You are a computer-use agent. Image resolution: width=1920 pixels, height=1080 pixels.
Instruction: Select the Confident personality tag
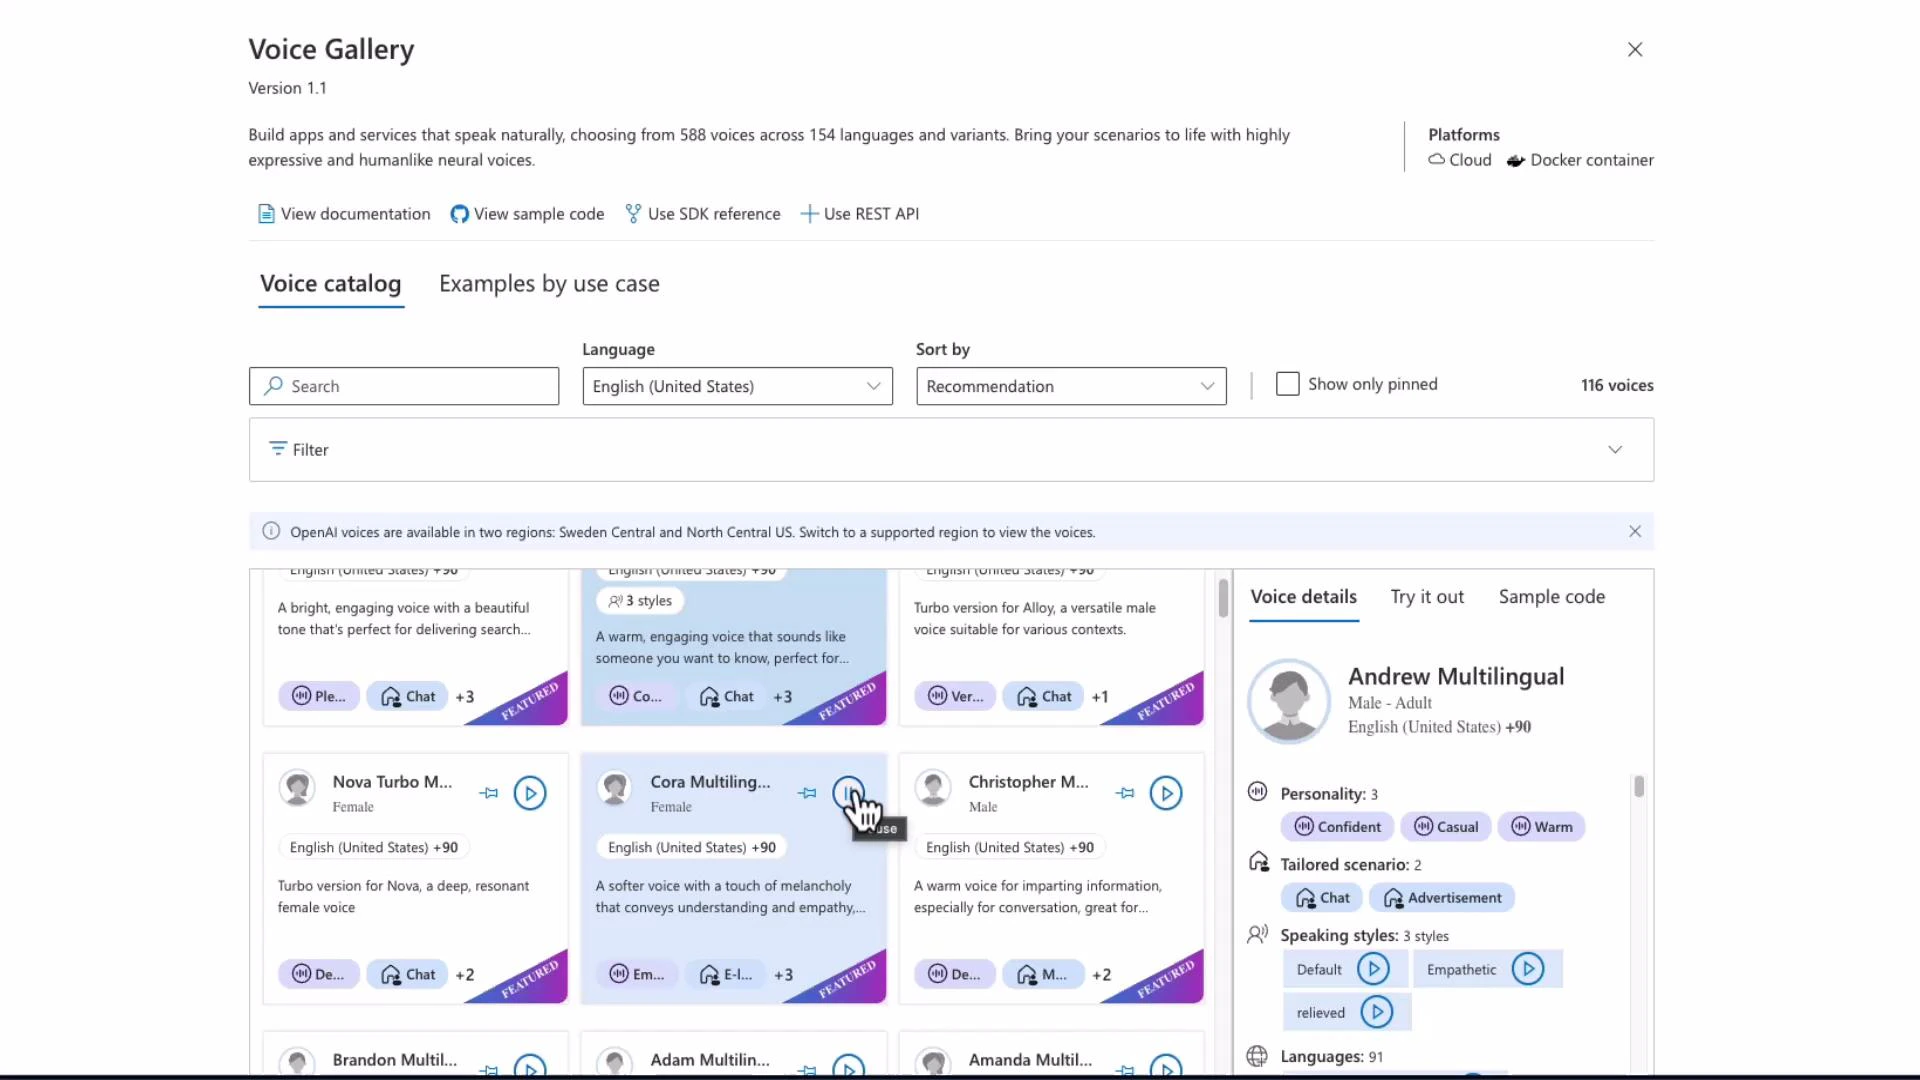pos(1337,827)
